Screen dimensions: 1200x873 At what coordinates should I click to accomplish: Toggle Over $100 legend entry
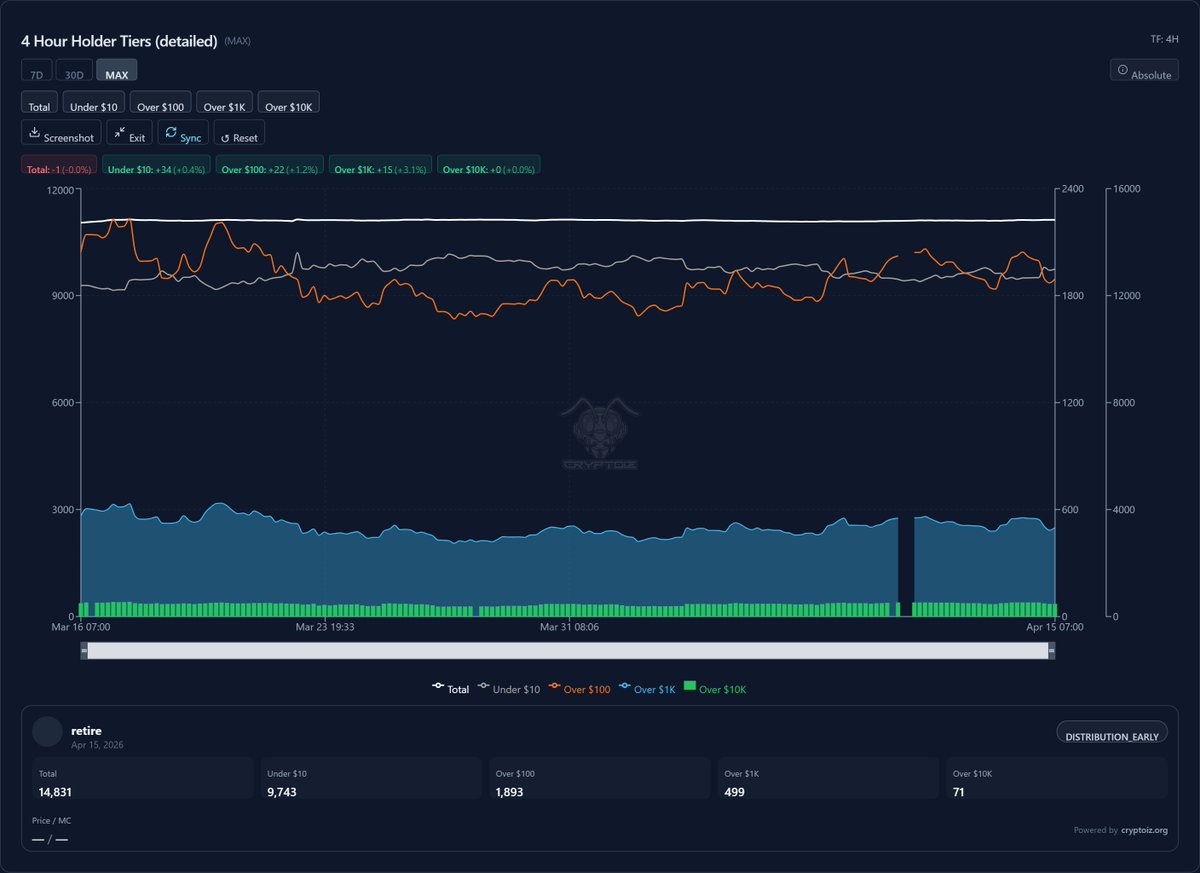point(580,689)
